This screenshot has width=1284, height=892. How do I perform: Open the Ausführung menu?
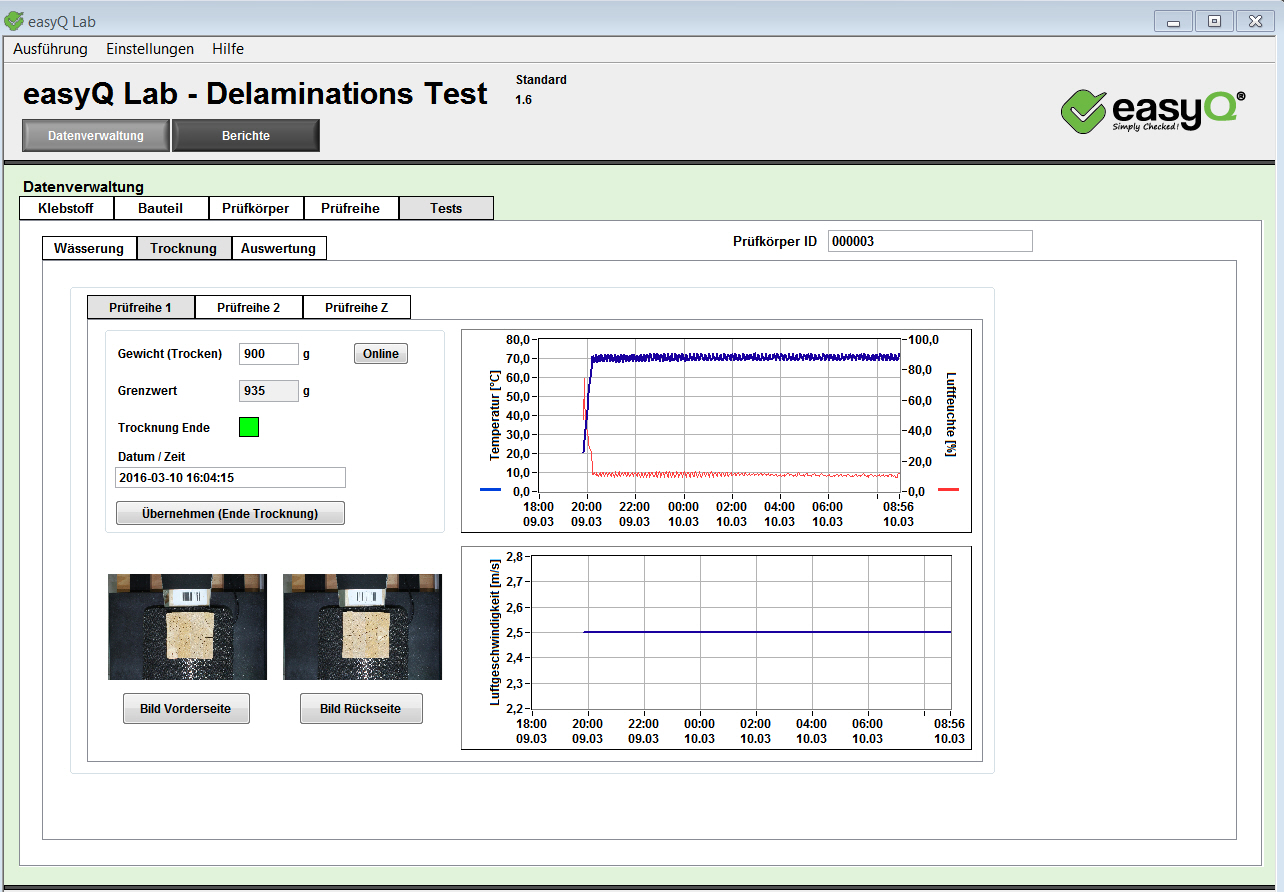click(50, 49)
